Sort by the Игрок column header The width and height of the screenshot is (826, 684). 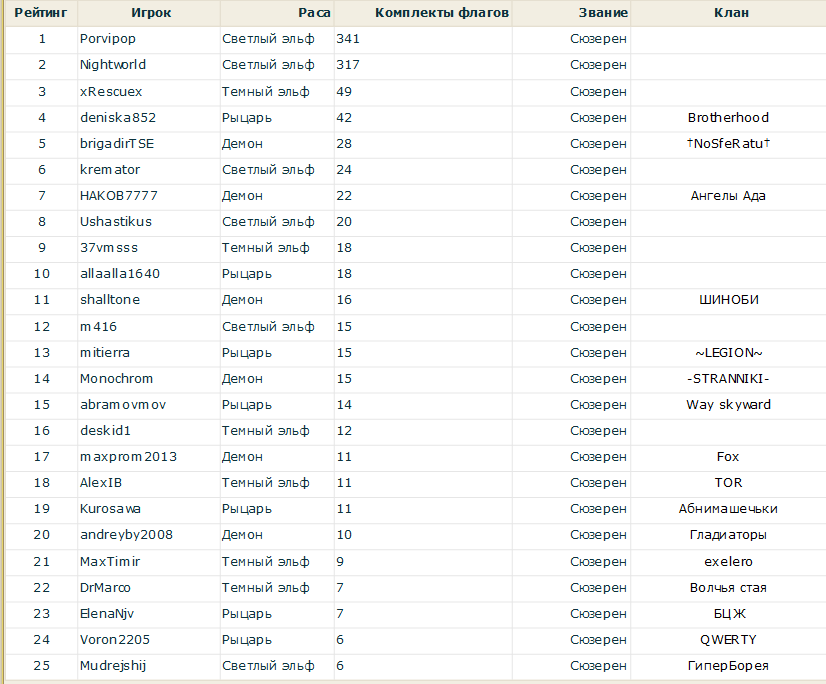151,13
